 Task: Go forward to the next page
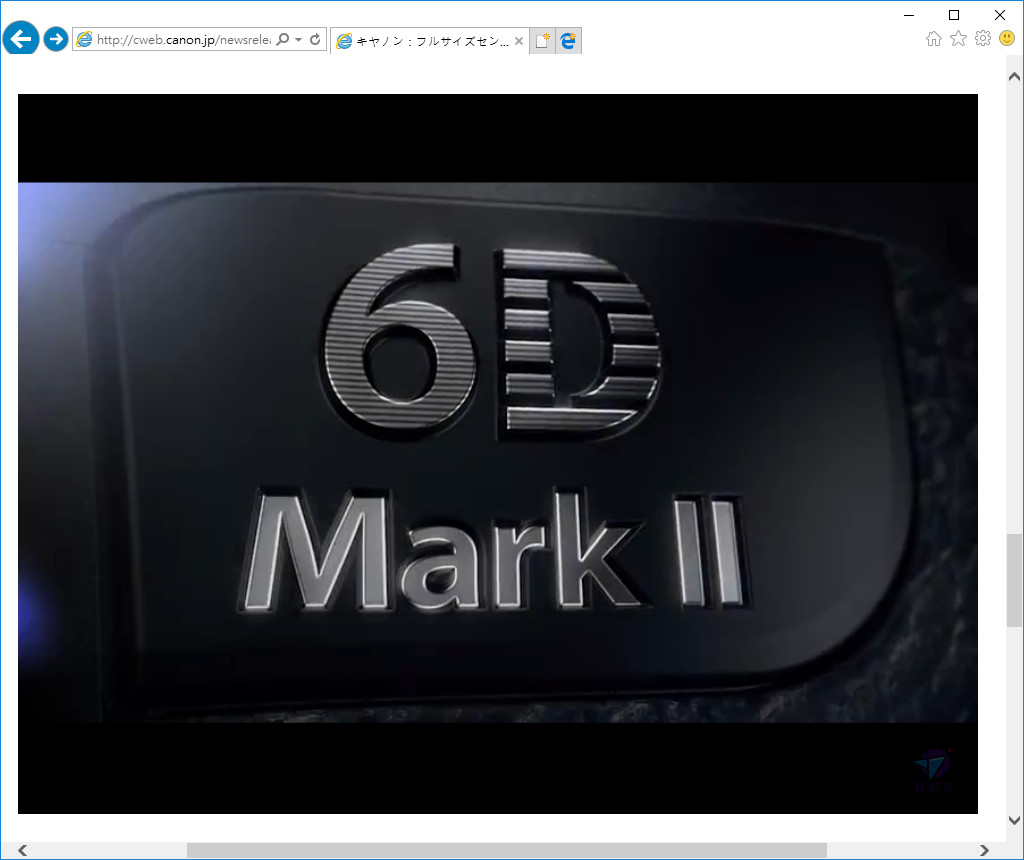[x=56, y=39]
